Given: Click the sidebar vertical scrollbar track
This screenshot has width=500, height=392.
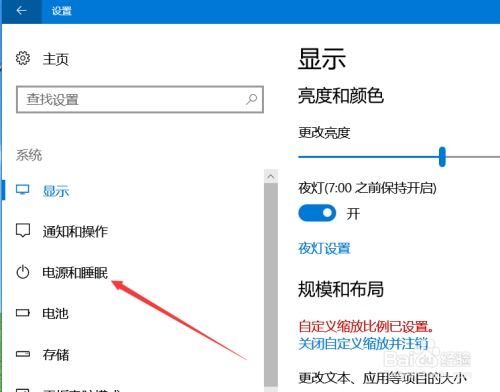Looking at the screenshot, I should tap(271, 283).
